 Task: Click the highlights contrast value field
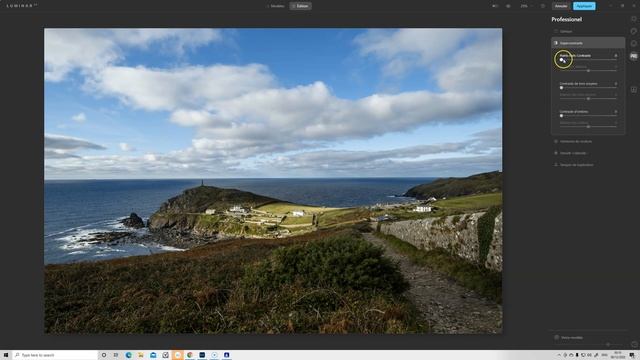(x=616, y=56)
